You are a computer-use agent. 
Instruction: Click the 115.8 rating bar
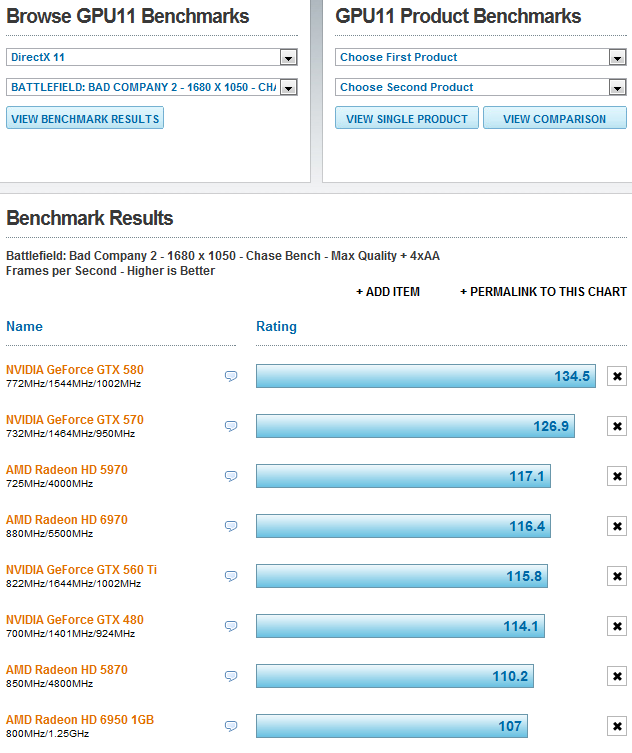point(402,576)
